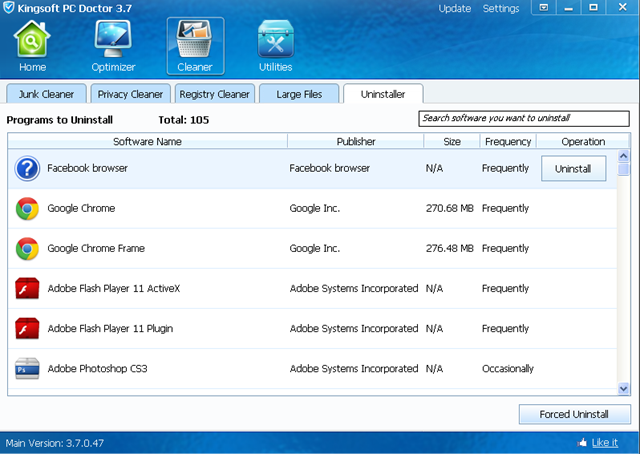Viewport: 640px width, 454px height.
Task: Click the Adobe Photoshop CS3 icon
Action: (27, 369)
